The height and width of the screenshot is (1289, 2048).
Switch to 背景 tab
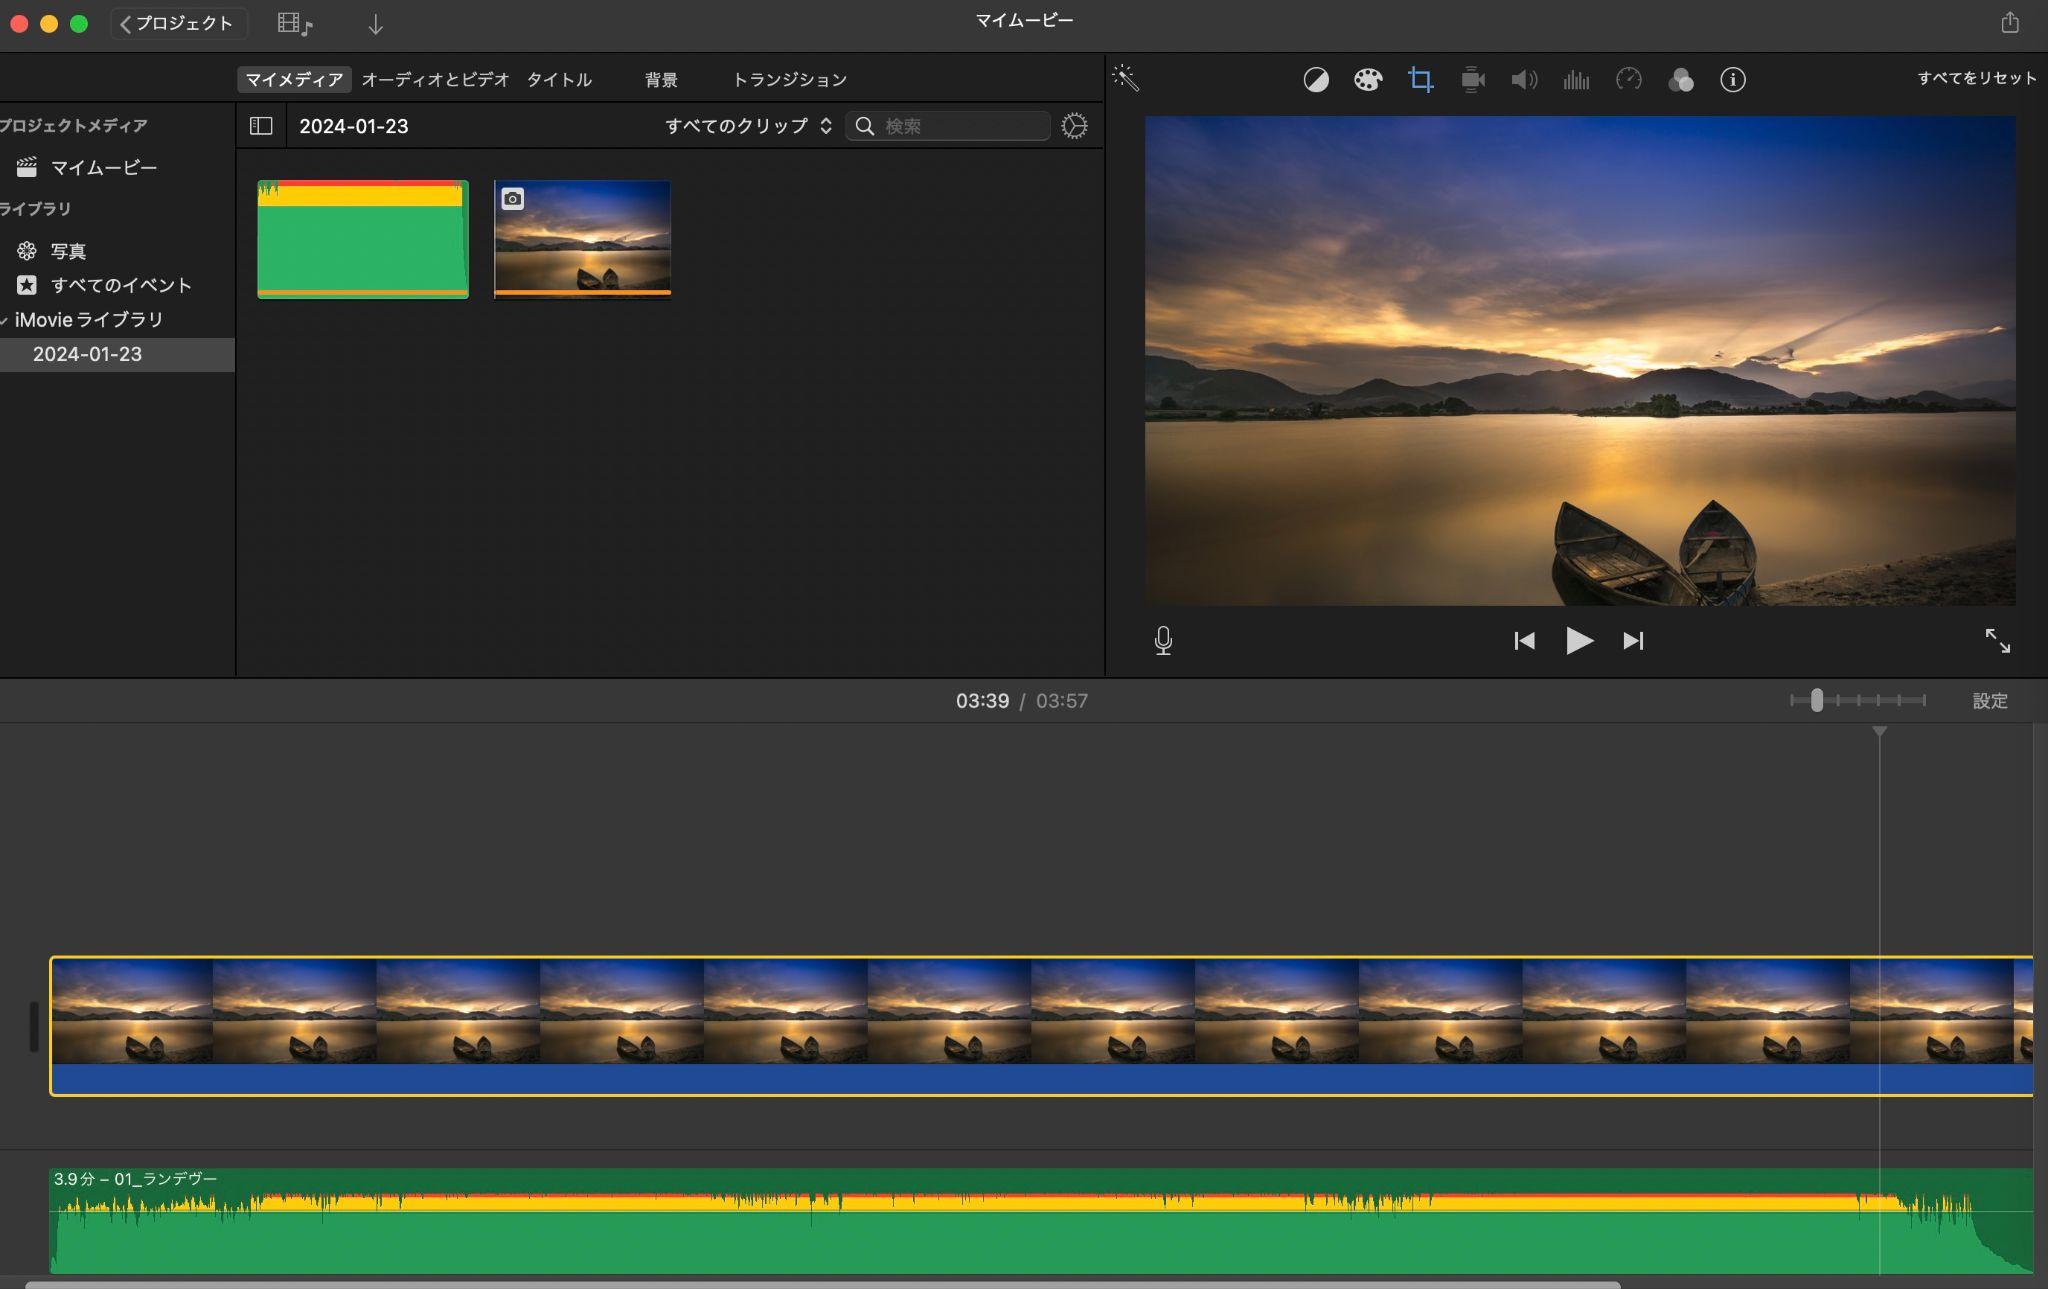tap(661, 79)
